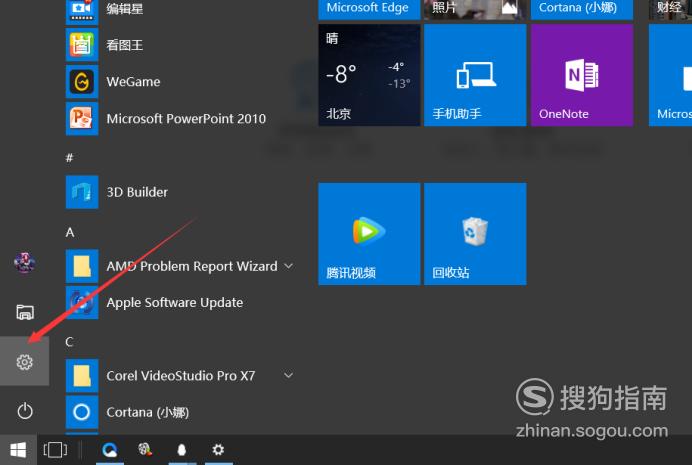Click the Power button icon
The width and height of the screenshot is (692, 465).
(x=25, y=411)
